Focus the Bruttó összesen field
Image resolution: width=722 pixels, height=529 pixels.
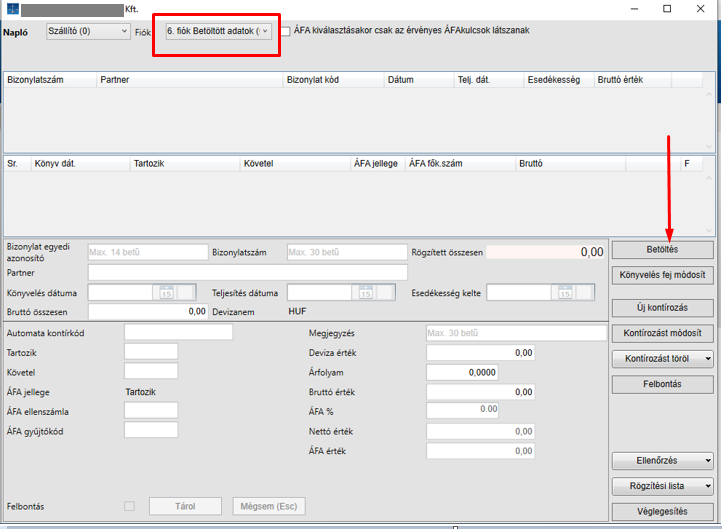click(148, 312)
